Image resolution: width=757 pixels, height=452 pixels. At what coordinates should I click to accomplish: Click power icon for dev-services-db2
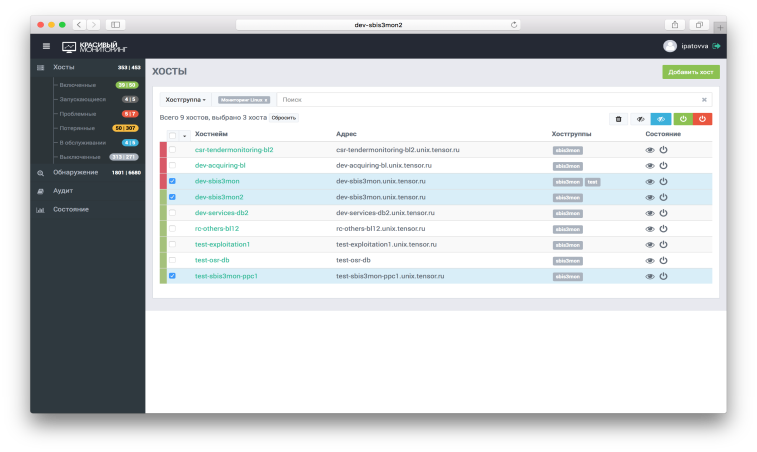point(663,212)
